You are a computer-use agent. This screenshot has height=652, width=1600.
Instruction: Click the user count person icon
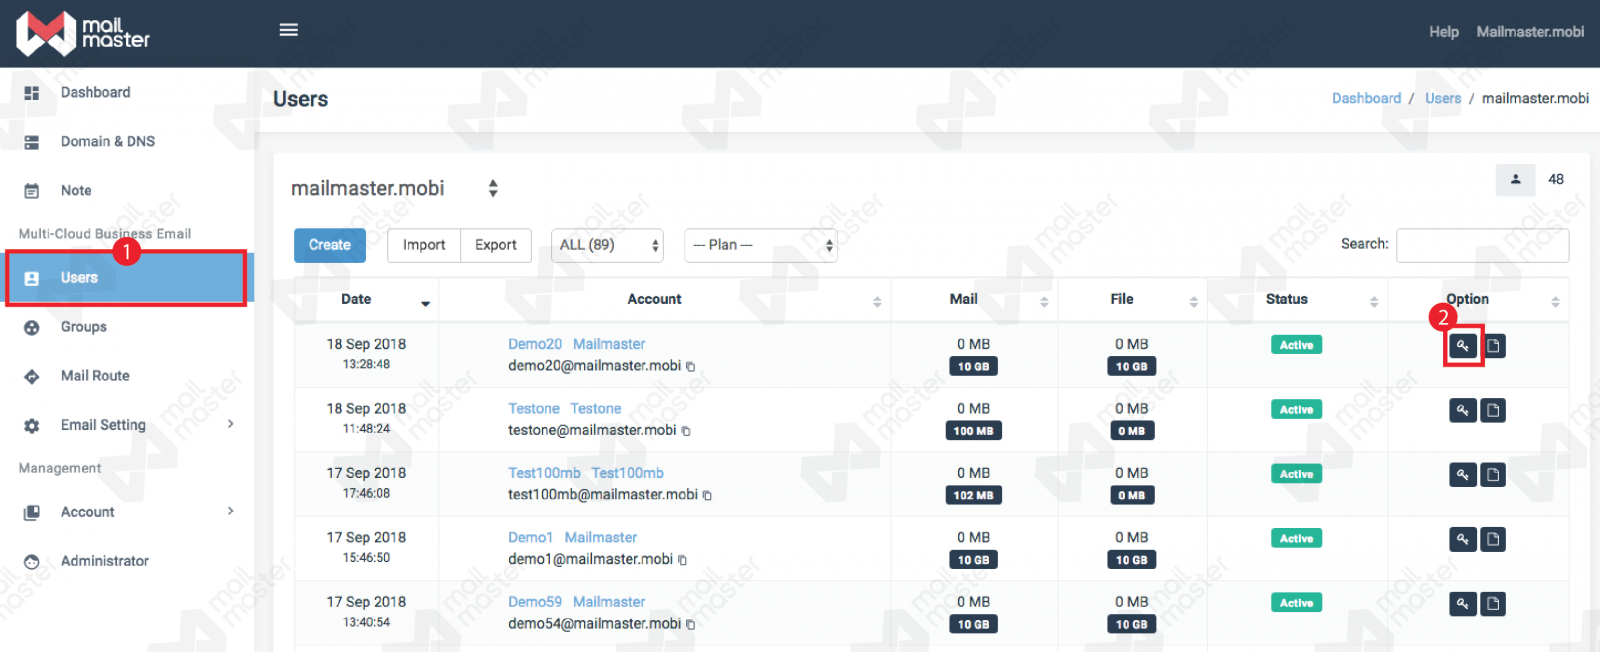[x=1516, y=180]
